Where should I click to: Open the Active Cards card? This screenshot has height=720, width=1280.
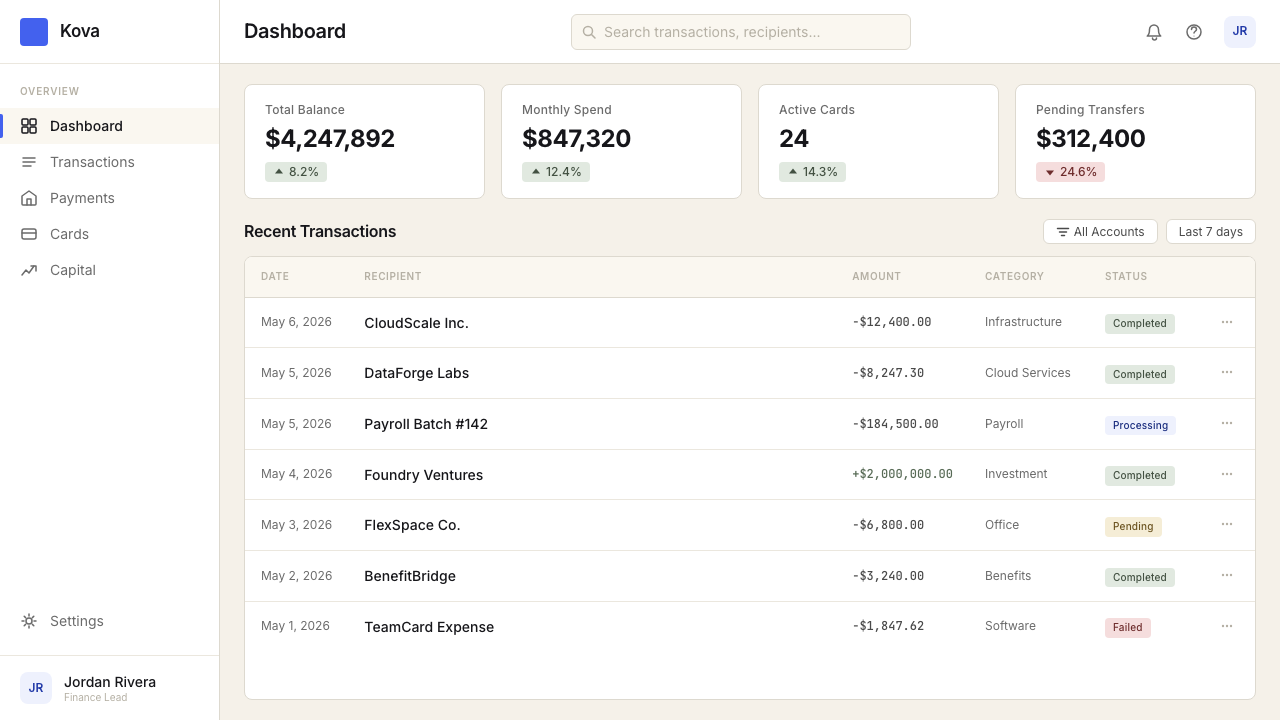click(878, 141)
